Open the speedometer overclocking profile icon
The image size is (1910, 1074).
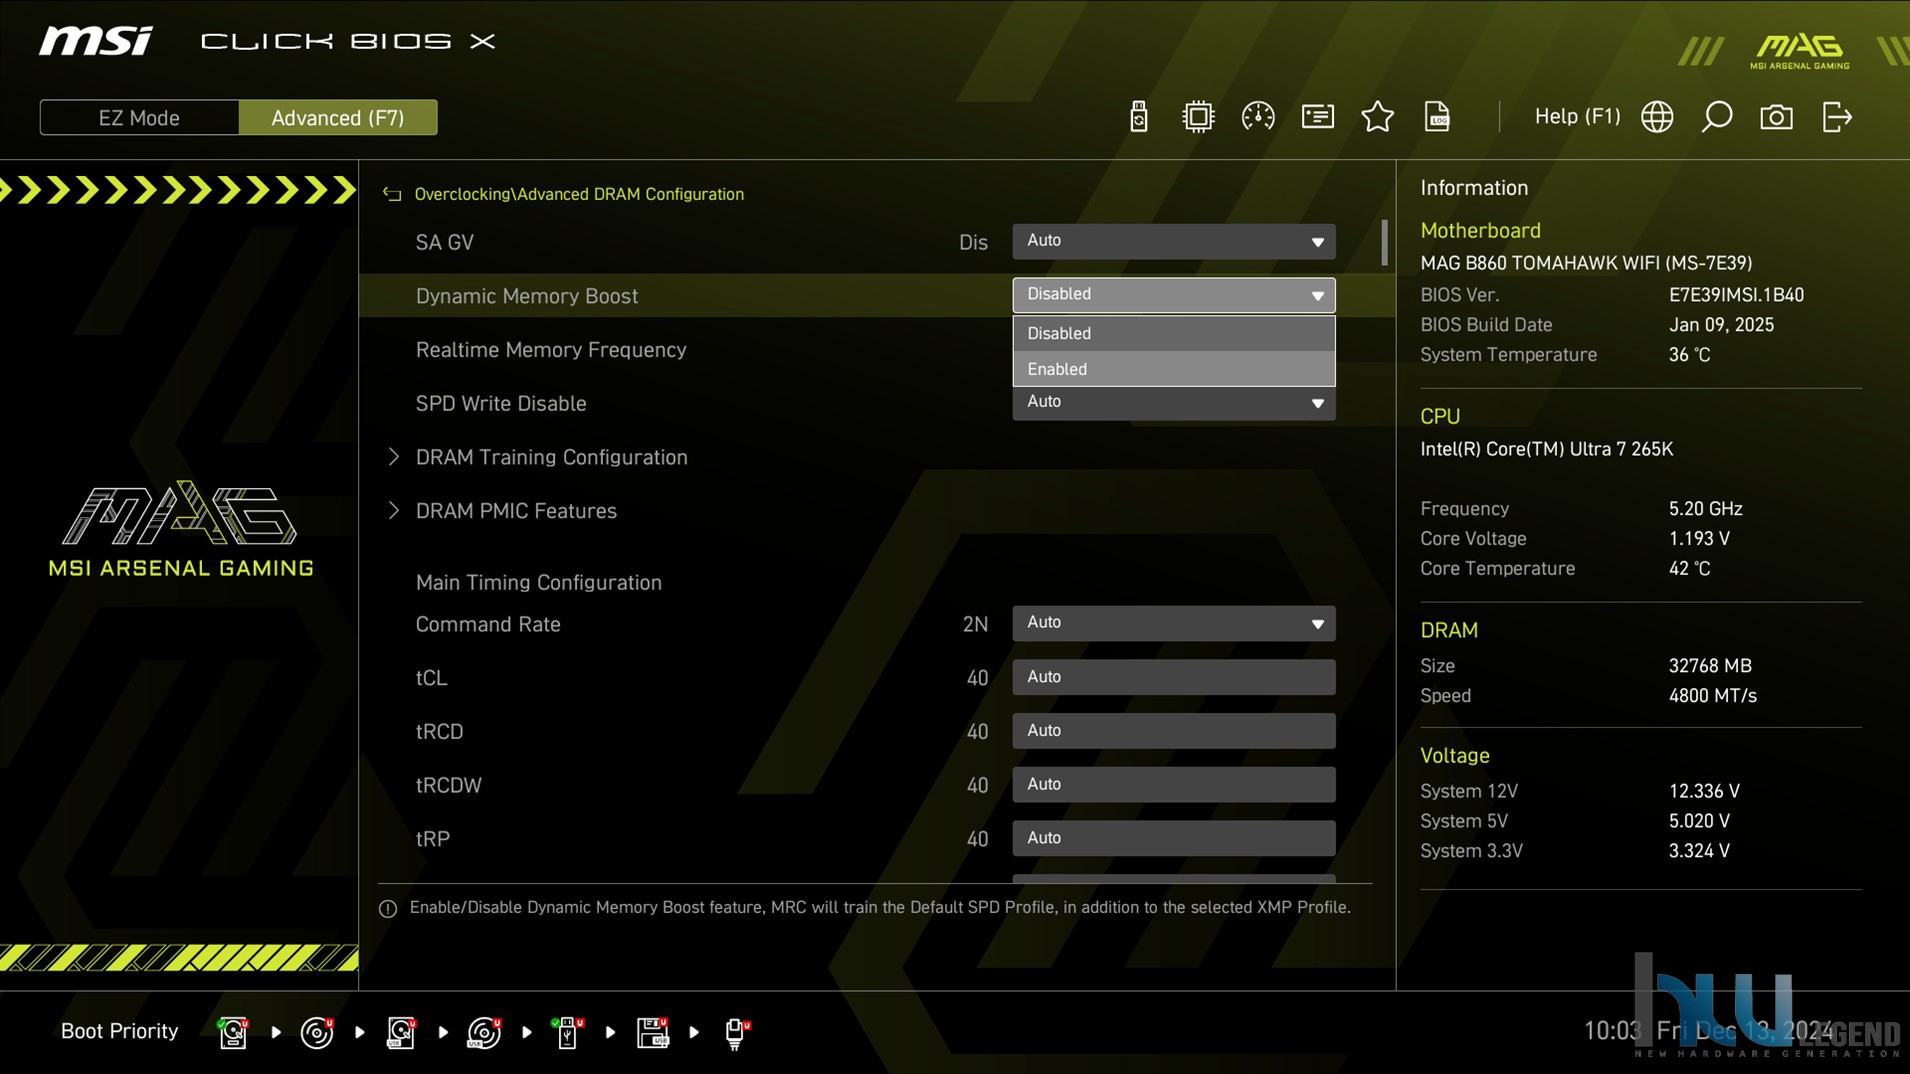coord(1258,117)
